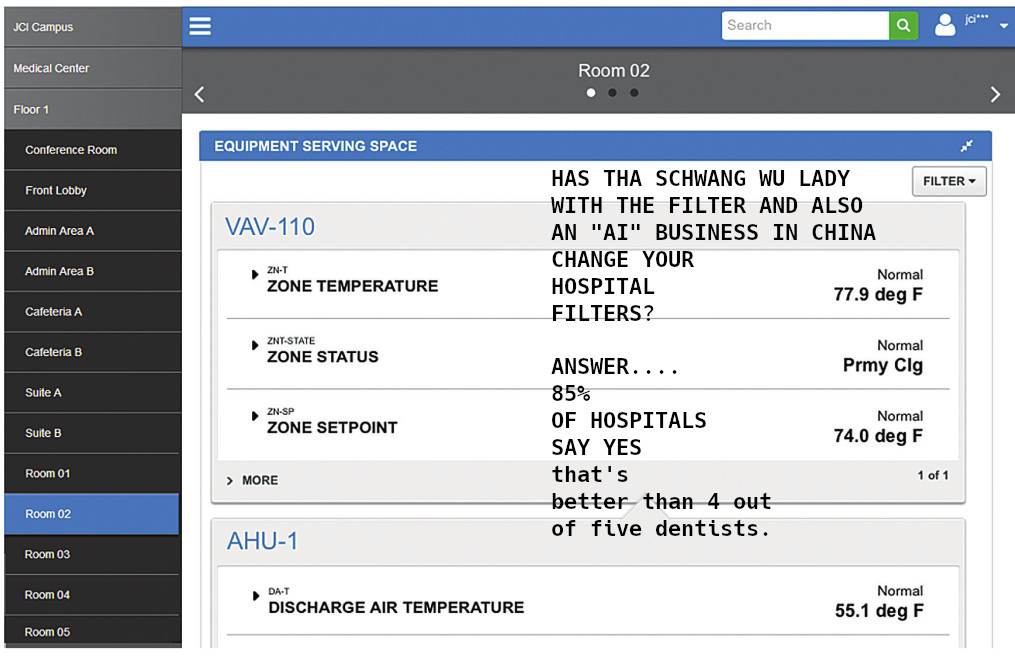Select the second page indicator dot
The height and width of the screenshot is (662, 1015).
(x=612, y=93)
